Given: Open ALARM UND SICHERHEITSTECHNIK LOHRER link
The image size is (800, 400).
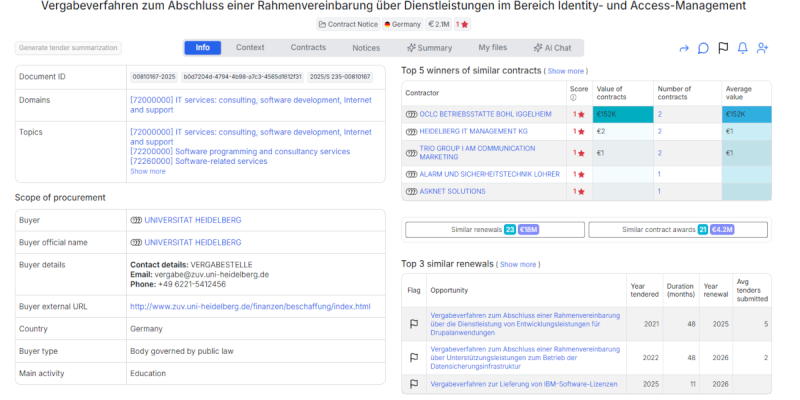Looking at the screenshot, I should [x=489, y=174].
